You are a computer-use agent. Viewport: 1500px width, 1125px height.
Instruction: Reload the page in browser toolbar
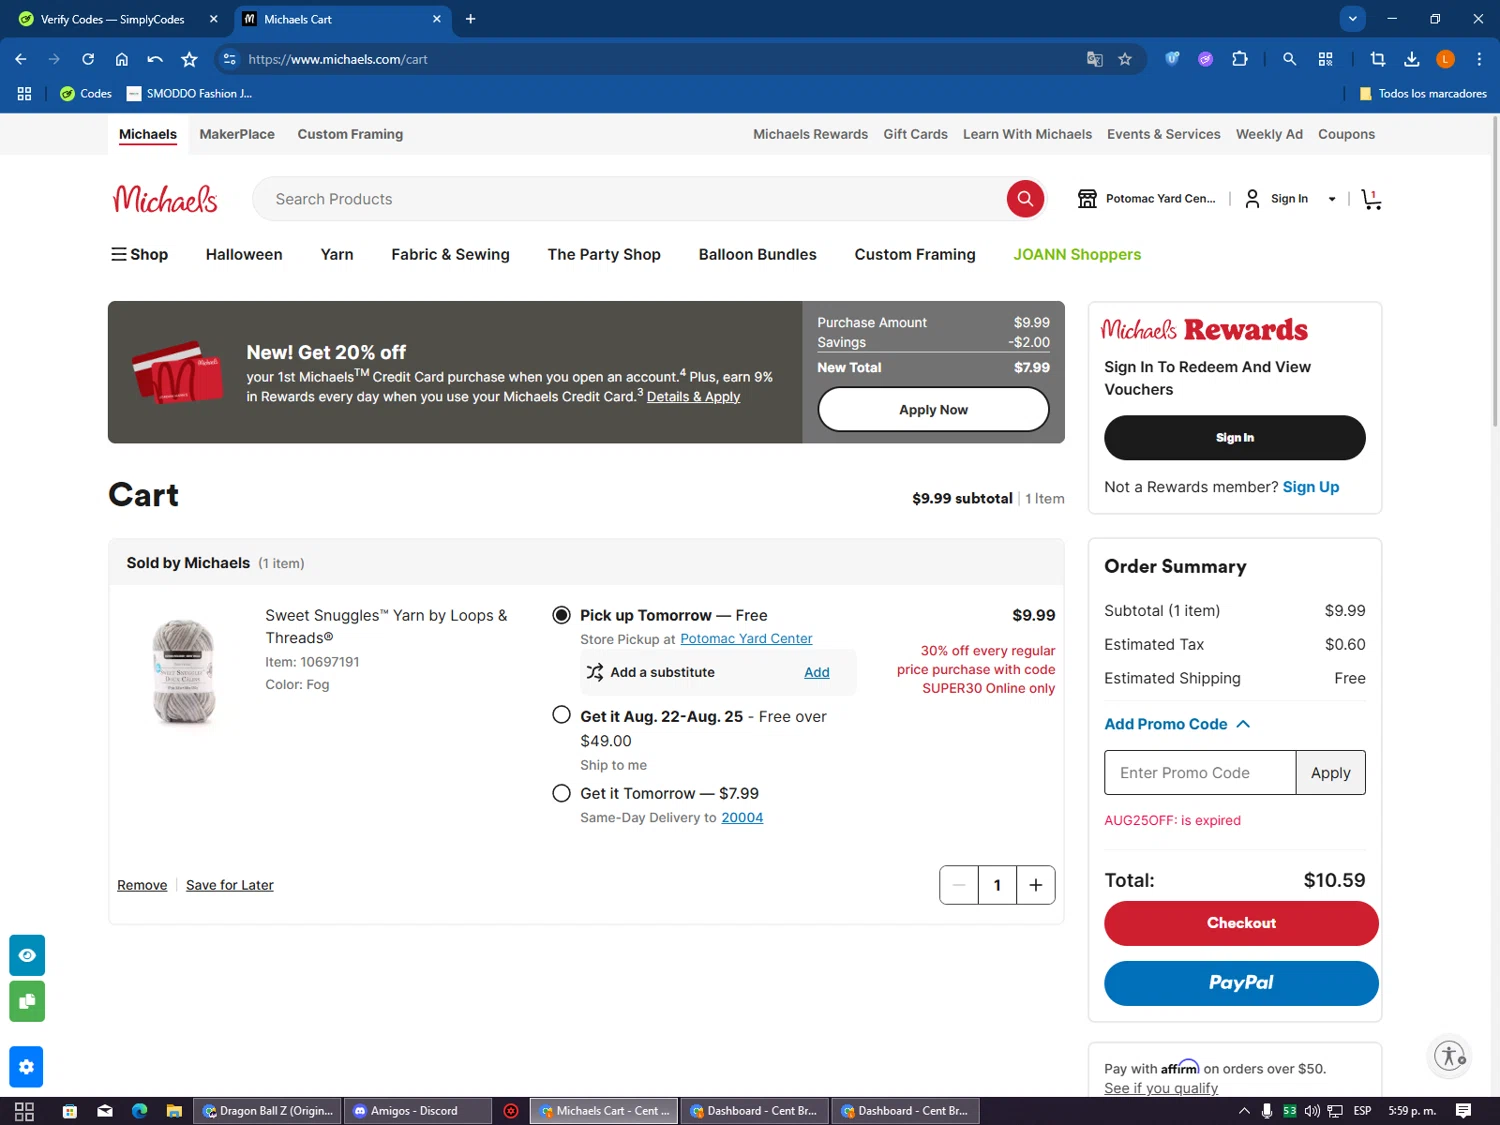point(88,59)
